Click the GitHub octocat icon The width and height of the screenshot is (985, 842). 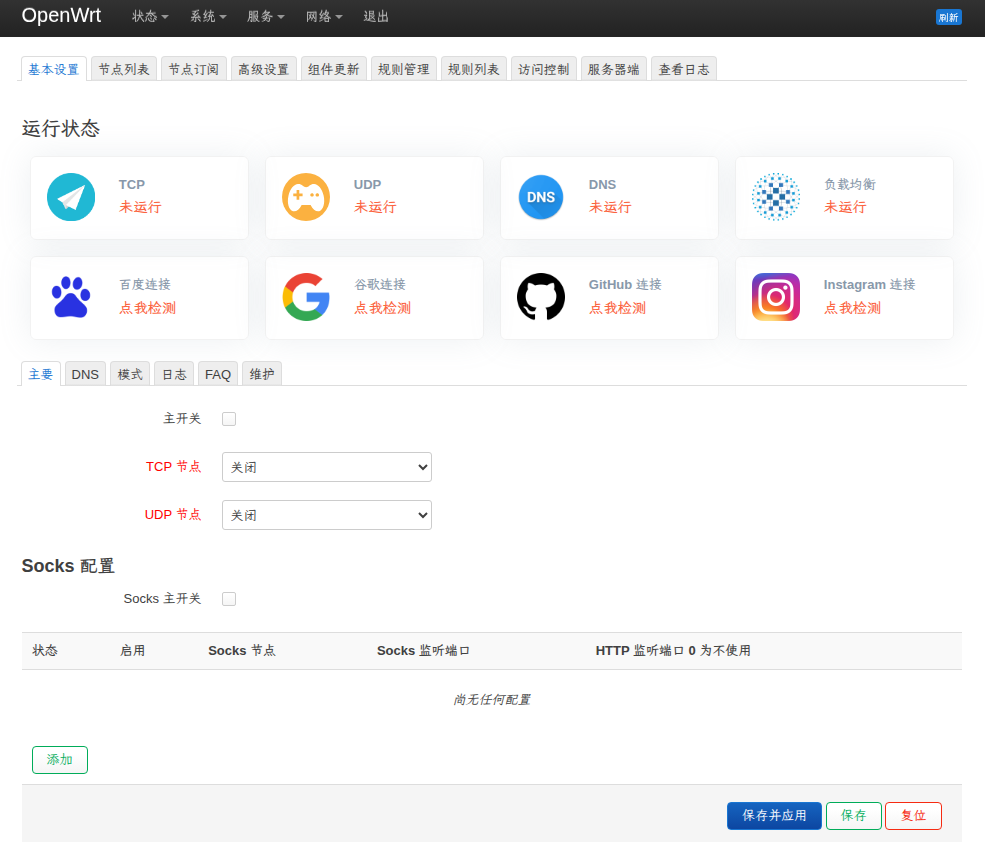click(x=541, y=297)
